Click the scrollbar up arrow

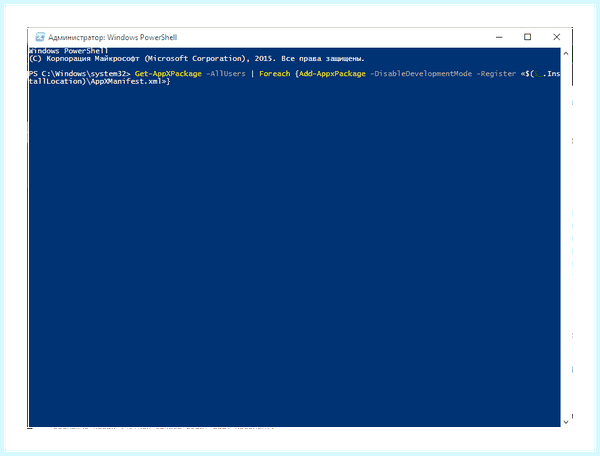(566, 54)
